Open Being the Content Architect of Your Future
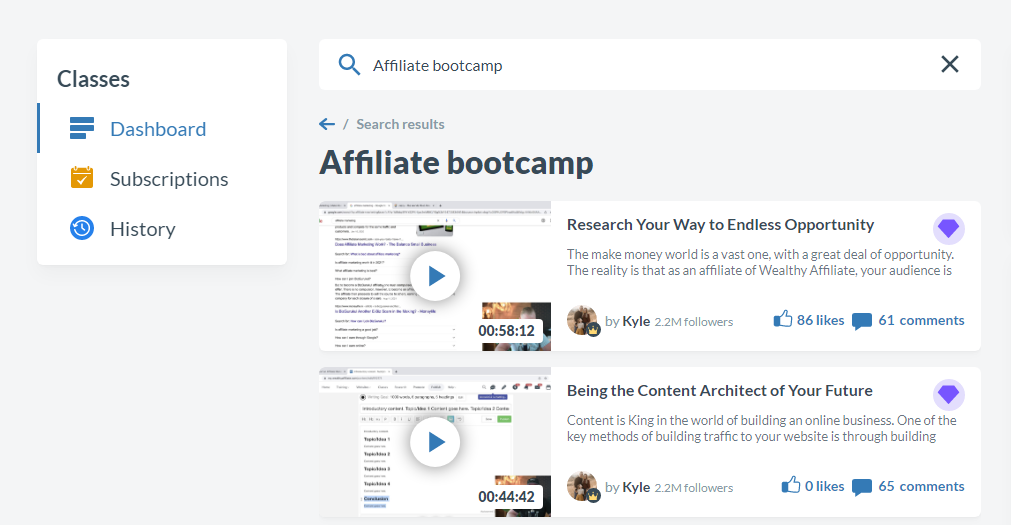Screen dimensions: 1011x525 click(719, 391)
